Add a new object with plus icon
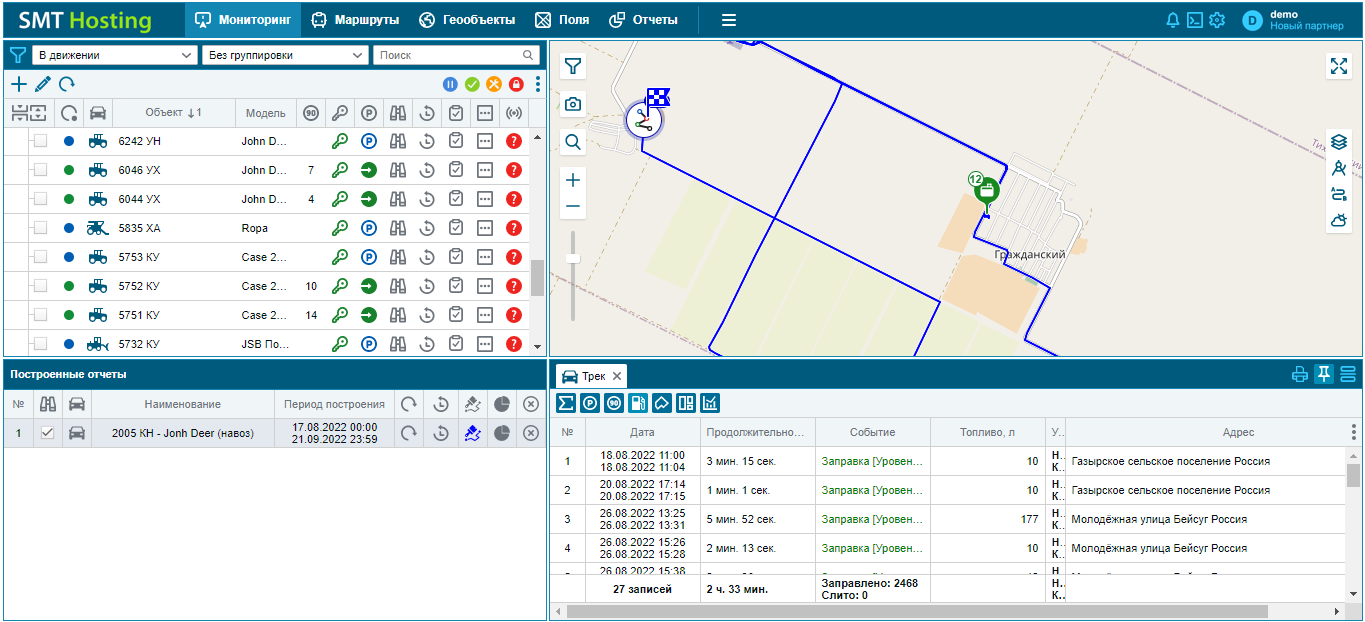This screenshot has width=1365, height=622. coord(19,84)
